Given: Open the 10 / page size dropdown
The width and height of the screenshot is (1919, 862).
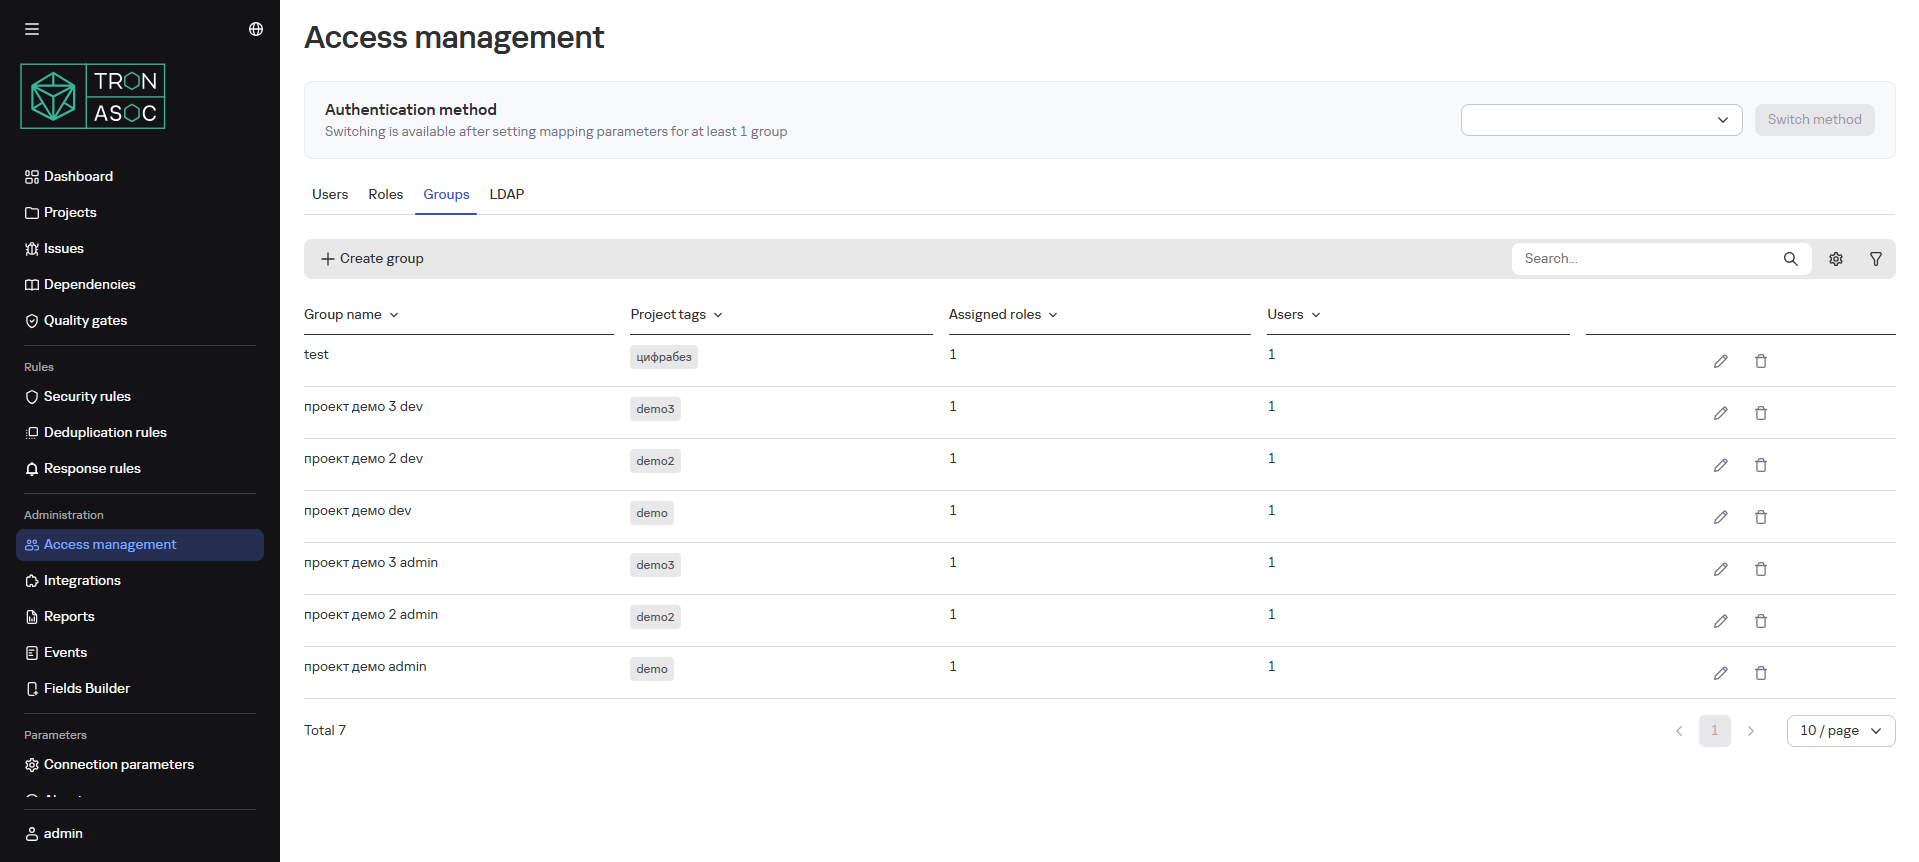Looking at the screenshot, I should 1840,731.
